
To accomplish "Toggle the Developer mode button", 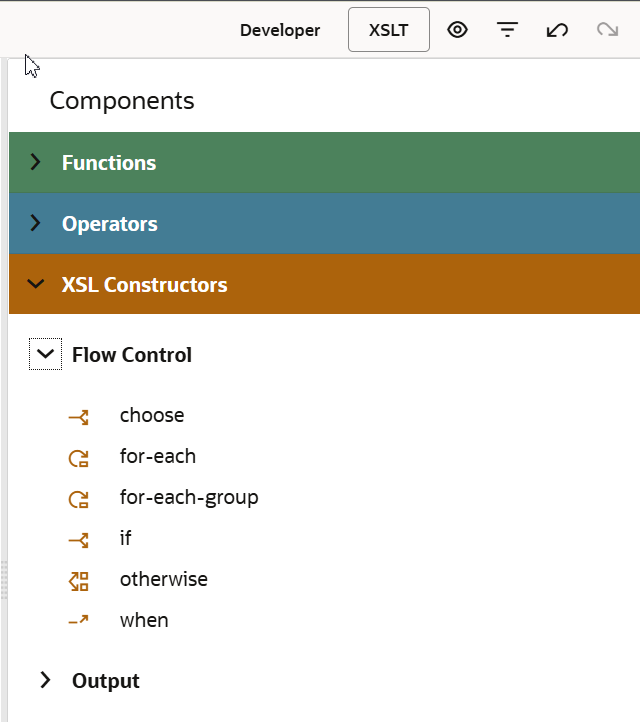I will (x=280, y=30).
